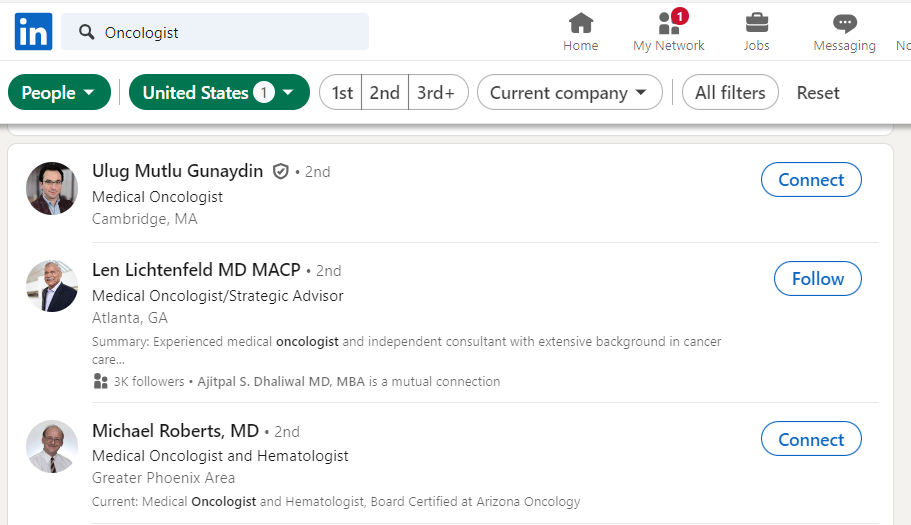Image resolution: width=911 pixels, height=525 pixels.
Task: Open My Network icon with notification badge
Action: [x=669, y=23]
